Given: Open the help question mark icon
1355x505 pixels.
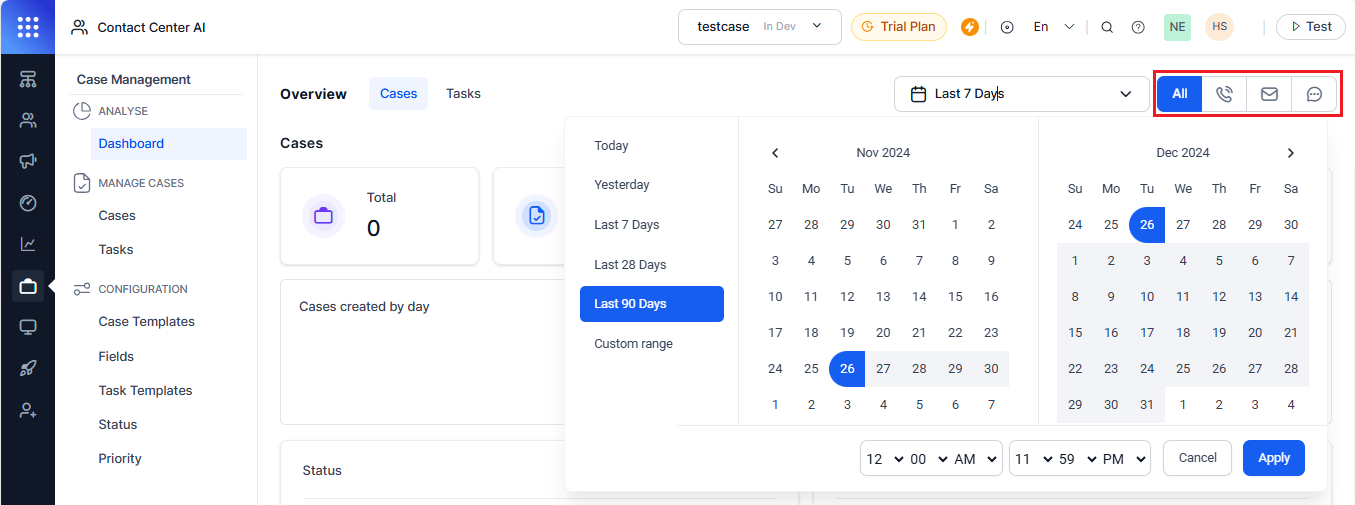Looking at the screenshot, I should (x=1138, y=27).
